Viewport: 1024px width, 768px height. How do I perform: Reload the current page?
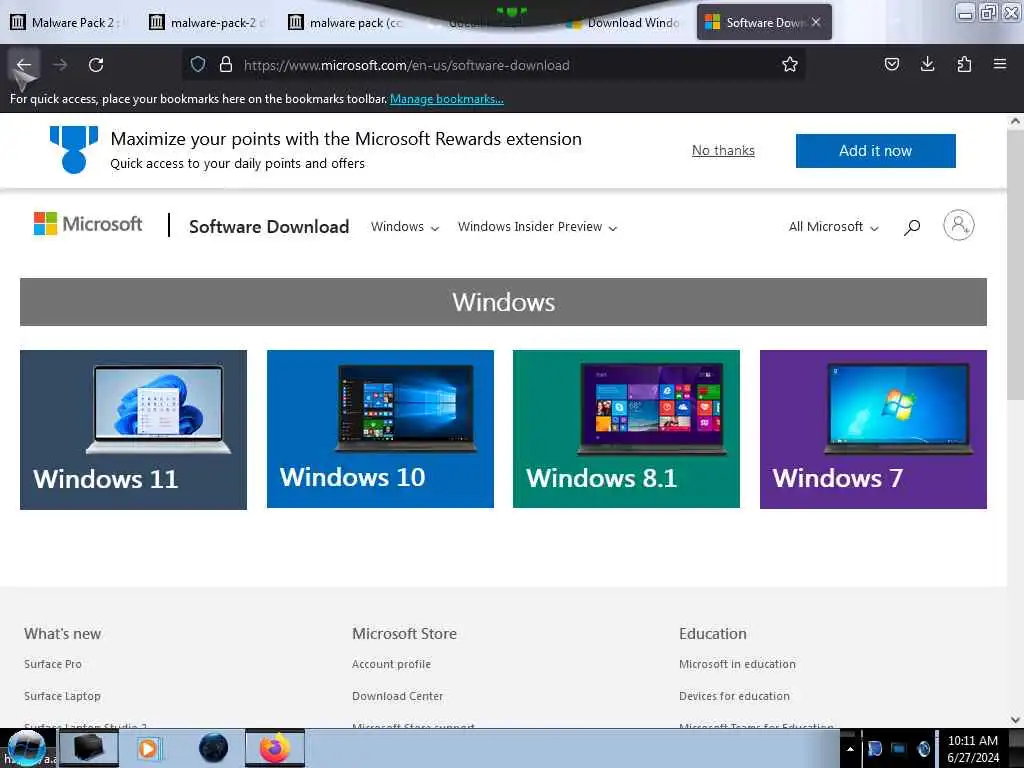(x=96, y=65)
